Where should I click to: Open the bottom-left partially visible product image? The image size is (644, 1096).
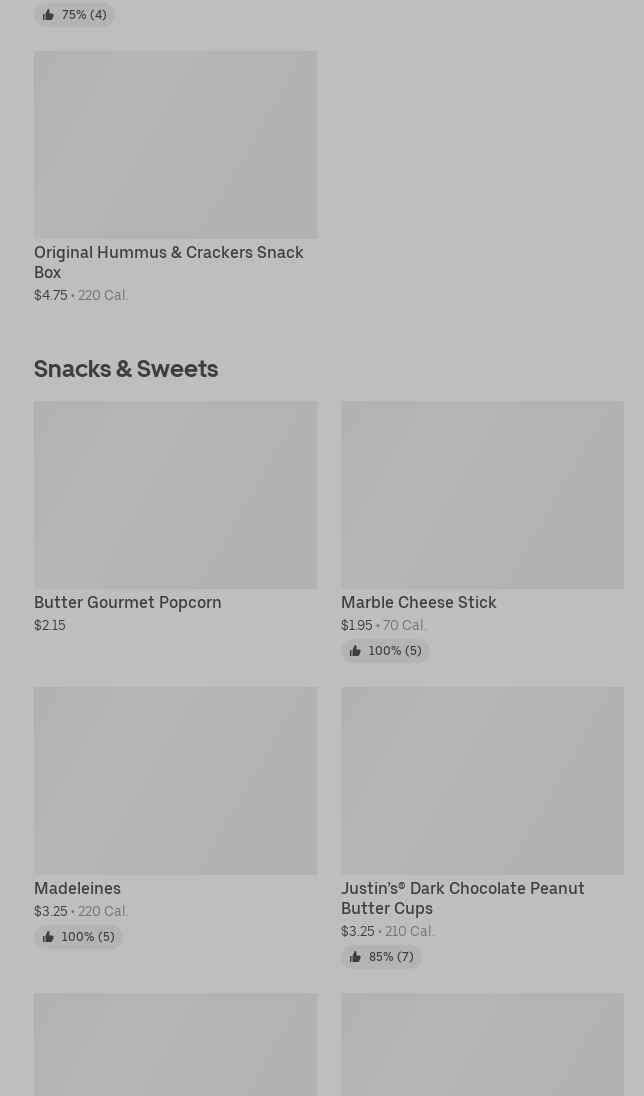pos(175,1044)
